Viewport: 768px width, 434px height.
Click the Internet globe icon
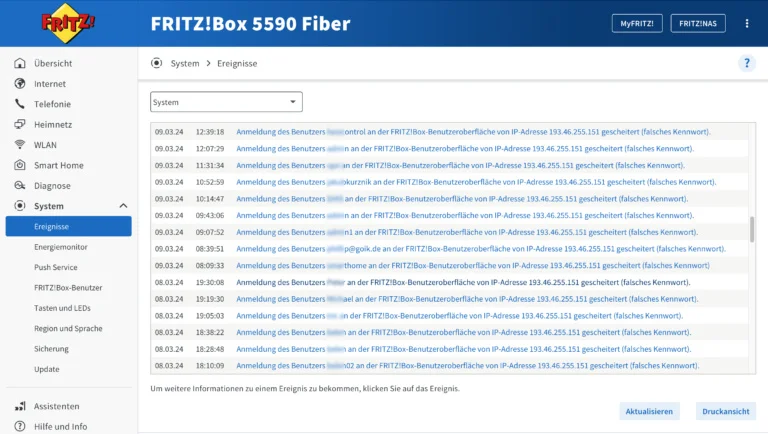click(x=20, y=83)
